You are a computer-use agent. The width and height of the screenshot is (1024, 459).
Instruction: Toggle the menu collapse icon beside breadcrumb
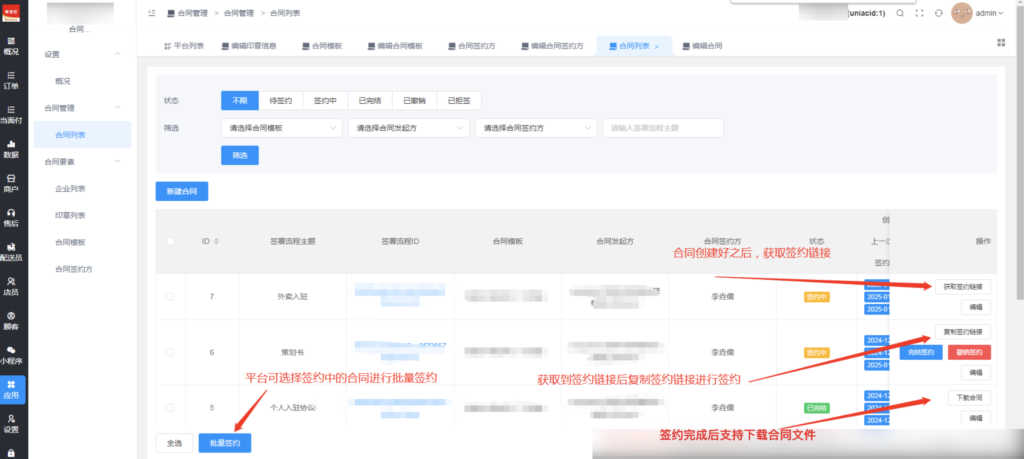[152, 13]
